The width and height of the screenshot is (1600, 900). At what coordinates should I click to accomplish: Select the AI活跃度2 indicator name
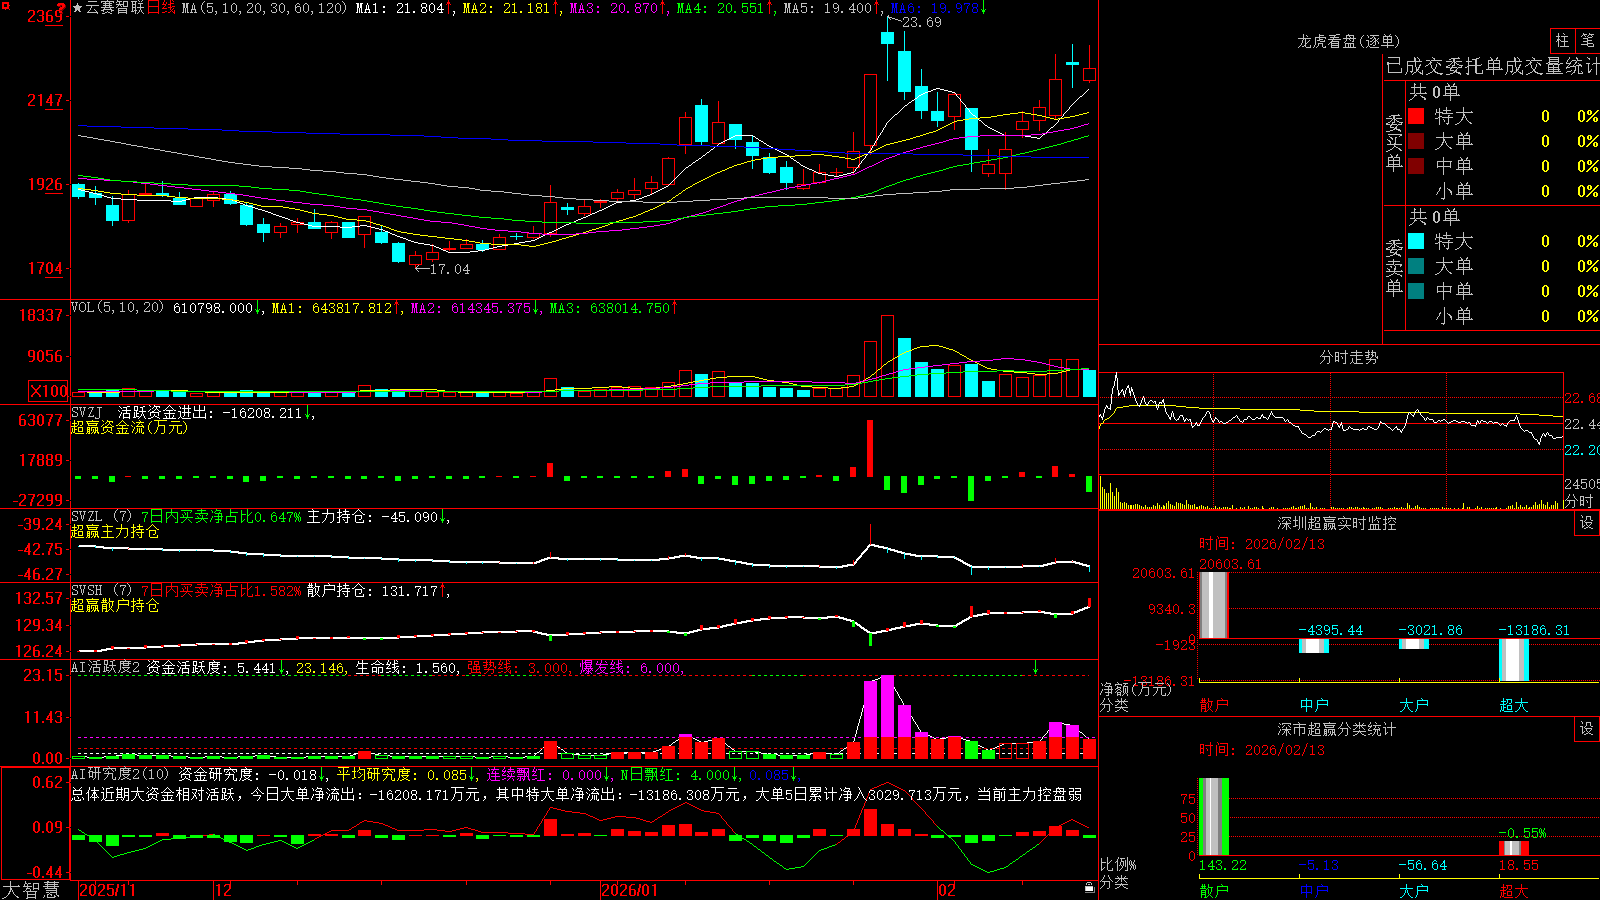pyautogui.click(x=105, y=668)
